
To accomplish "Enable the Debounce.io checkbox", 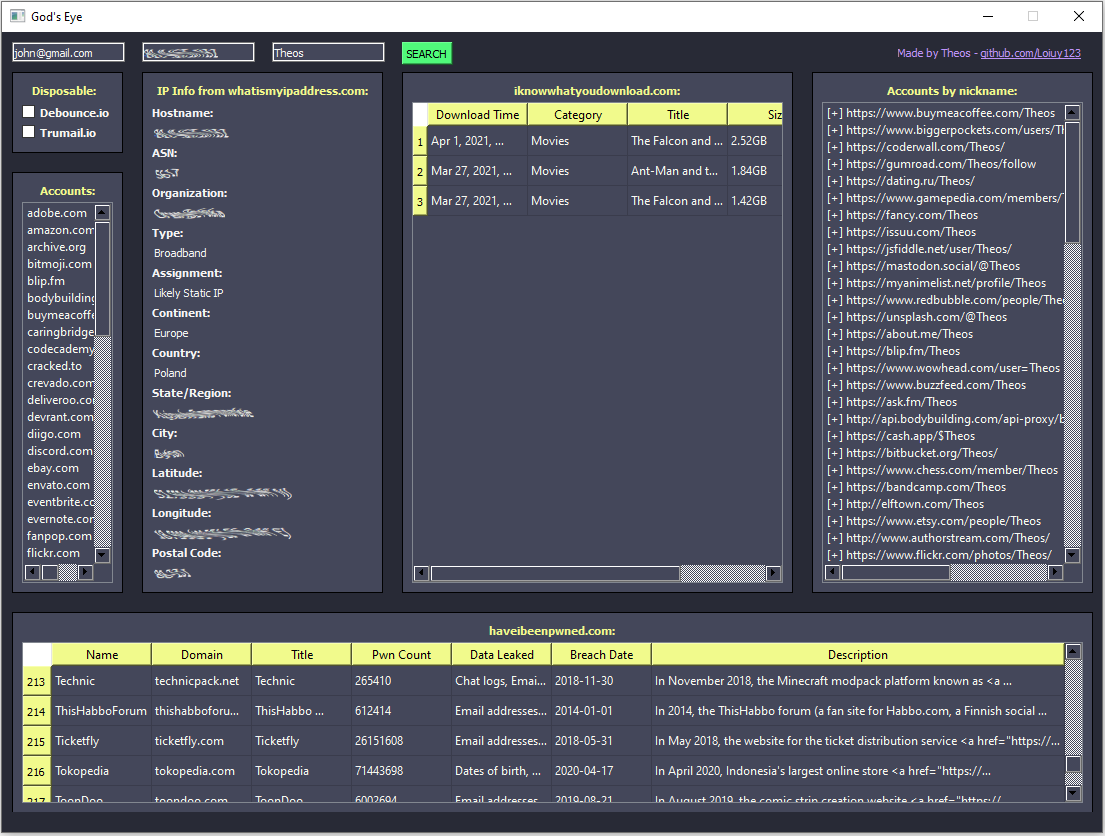I will pyautogui.click(x=29, y=111).
